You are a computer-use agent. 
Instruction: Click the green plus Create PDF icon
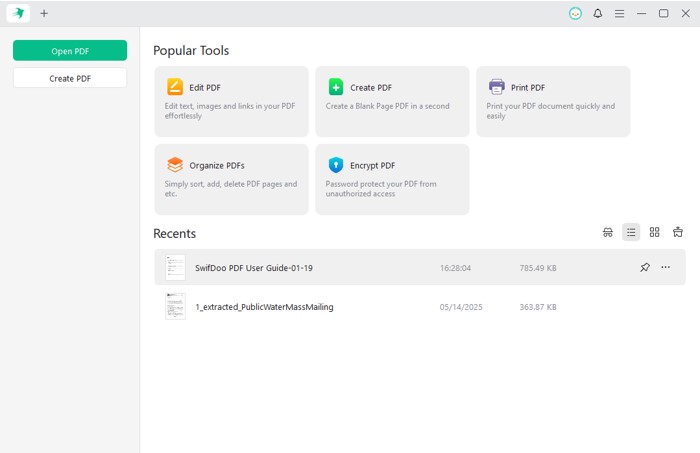click(x=336, y=87)
